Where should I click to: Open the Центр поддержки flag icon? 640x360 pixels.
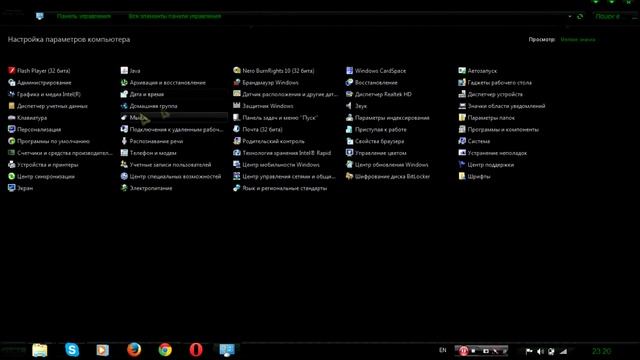tap(462, 165)
